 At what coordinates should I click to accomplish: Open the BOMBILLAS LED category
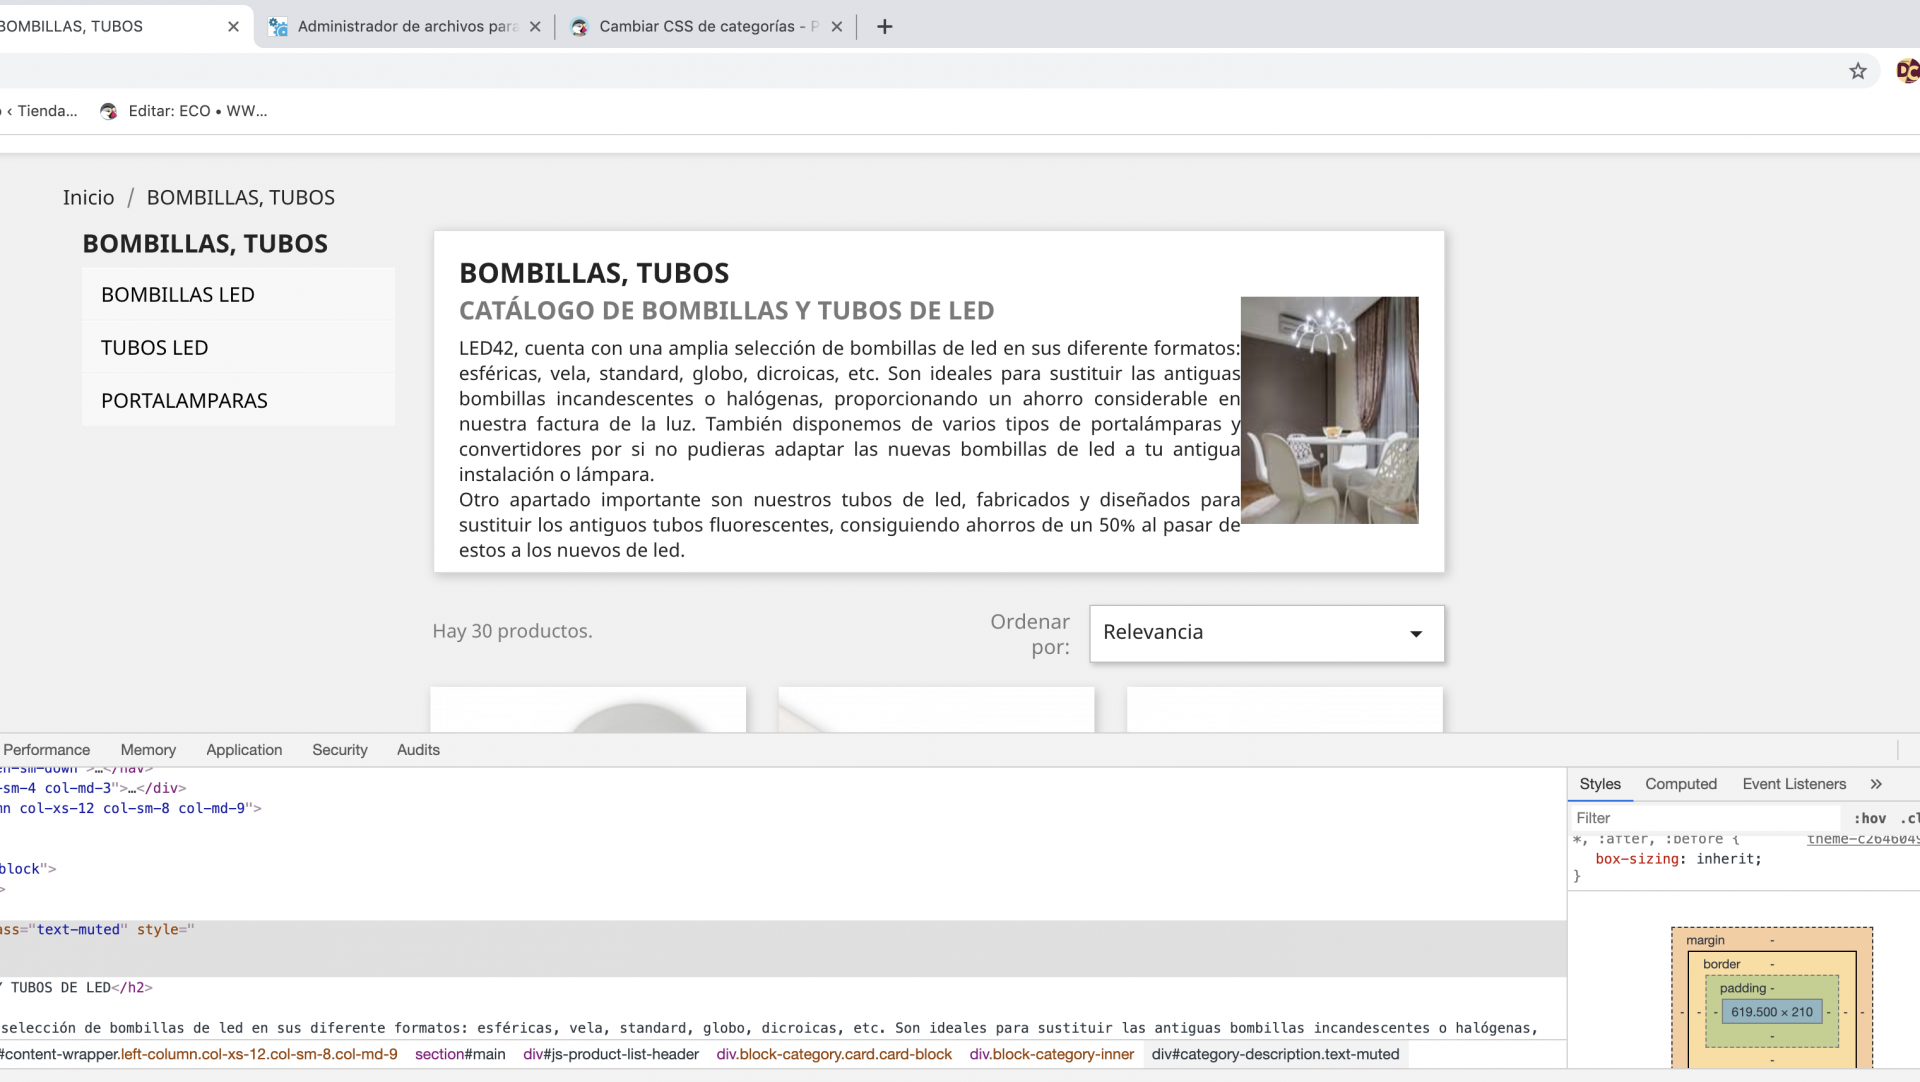click(x=178, y=295)
